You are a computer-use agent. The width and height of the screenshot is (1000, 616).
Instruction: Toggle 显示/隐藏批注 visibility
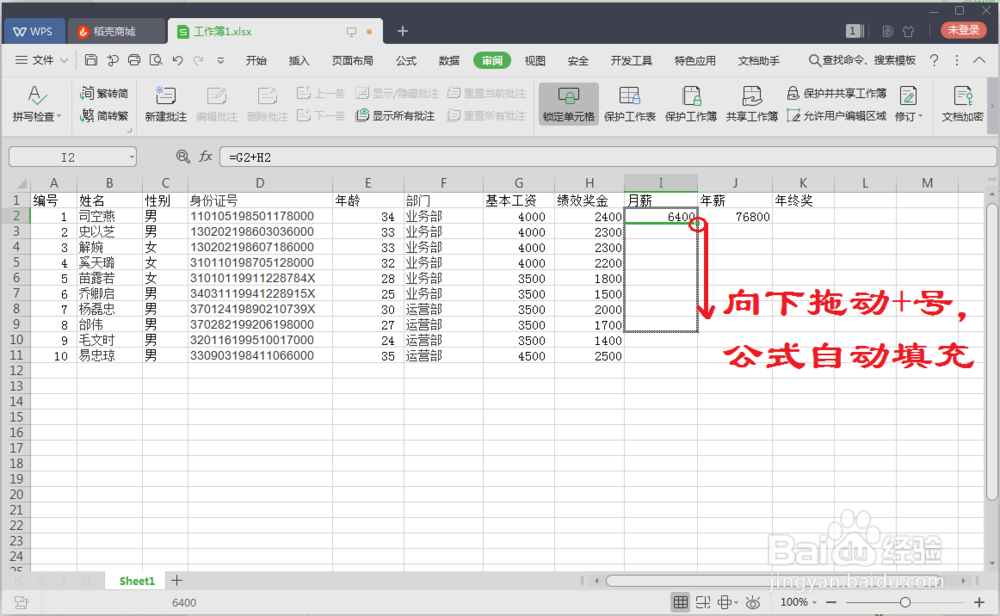(x=398, y=94)
